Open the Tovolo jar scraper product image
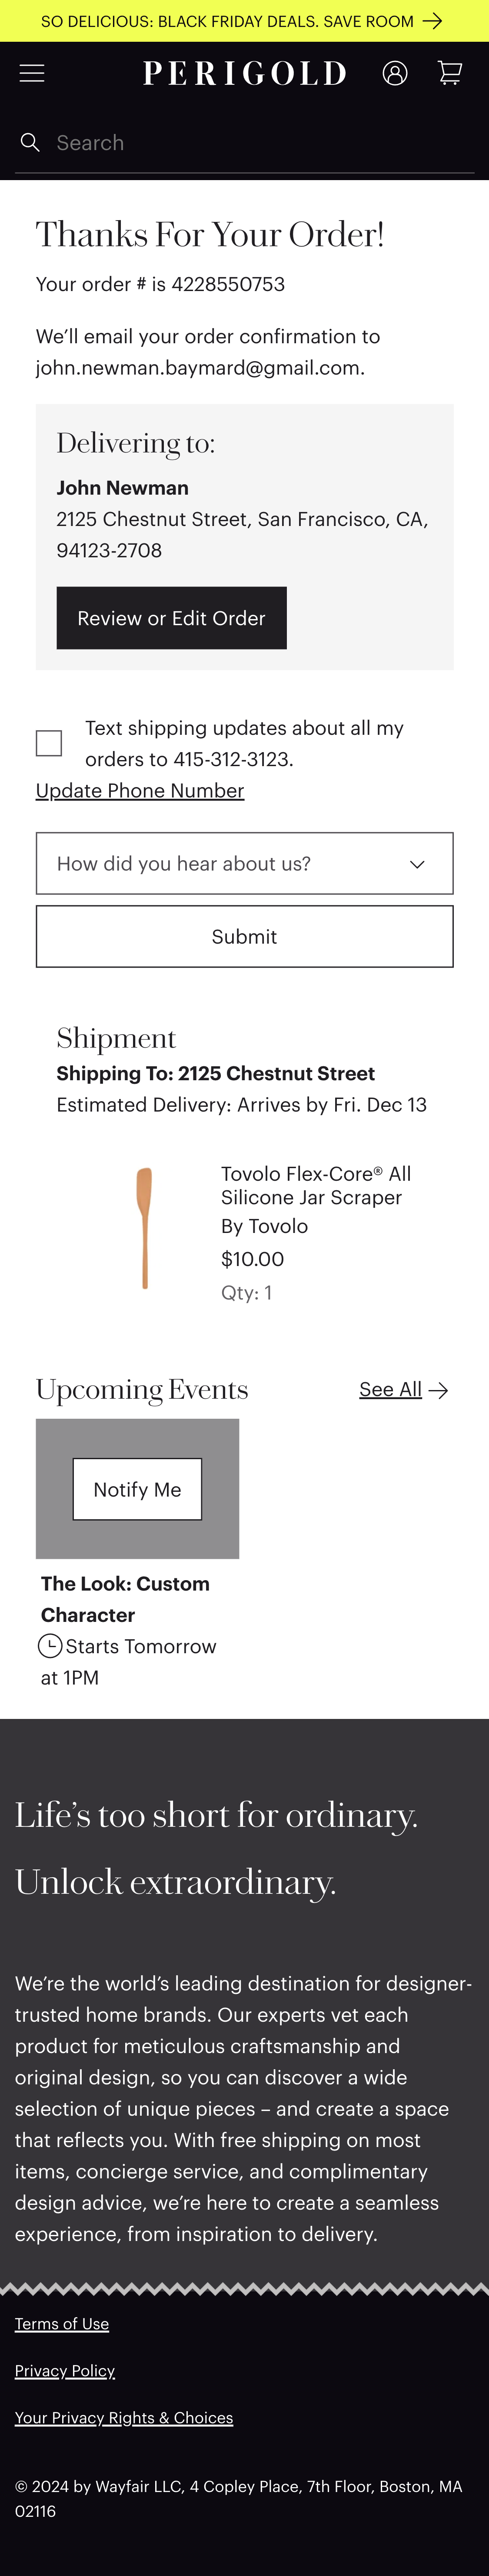The image size is (489, 2576). click(145, 1228)
